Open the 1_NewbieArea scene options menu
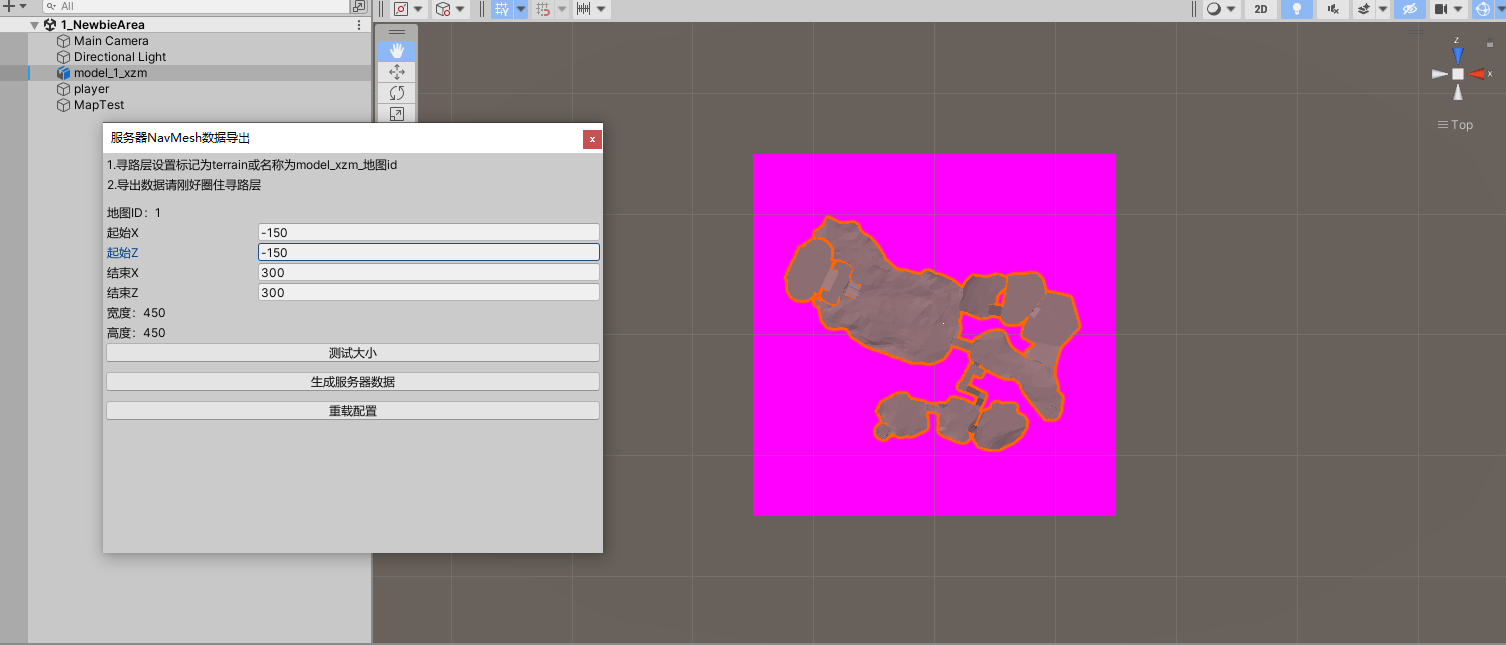The image size is (1506, 645). 359,25
